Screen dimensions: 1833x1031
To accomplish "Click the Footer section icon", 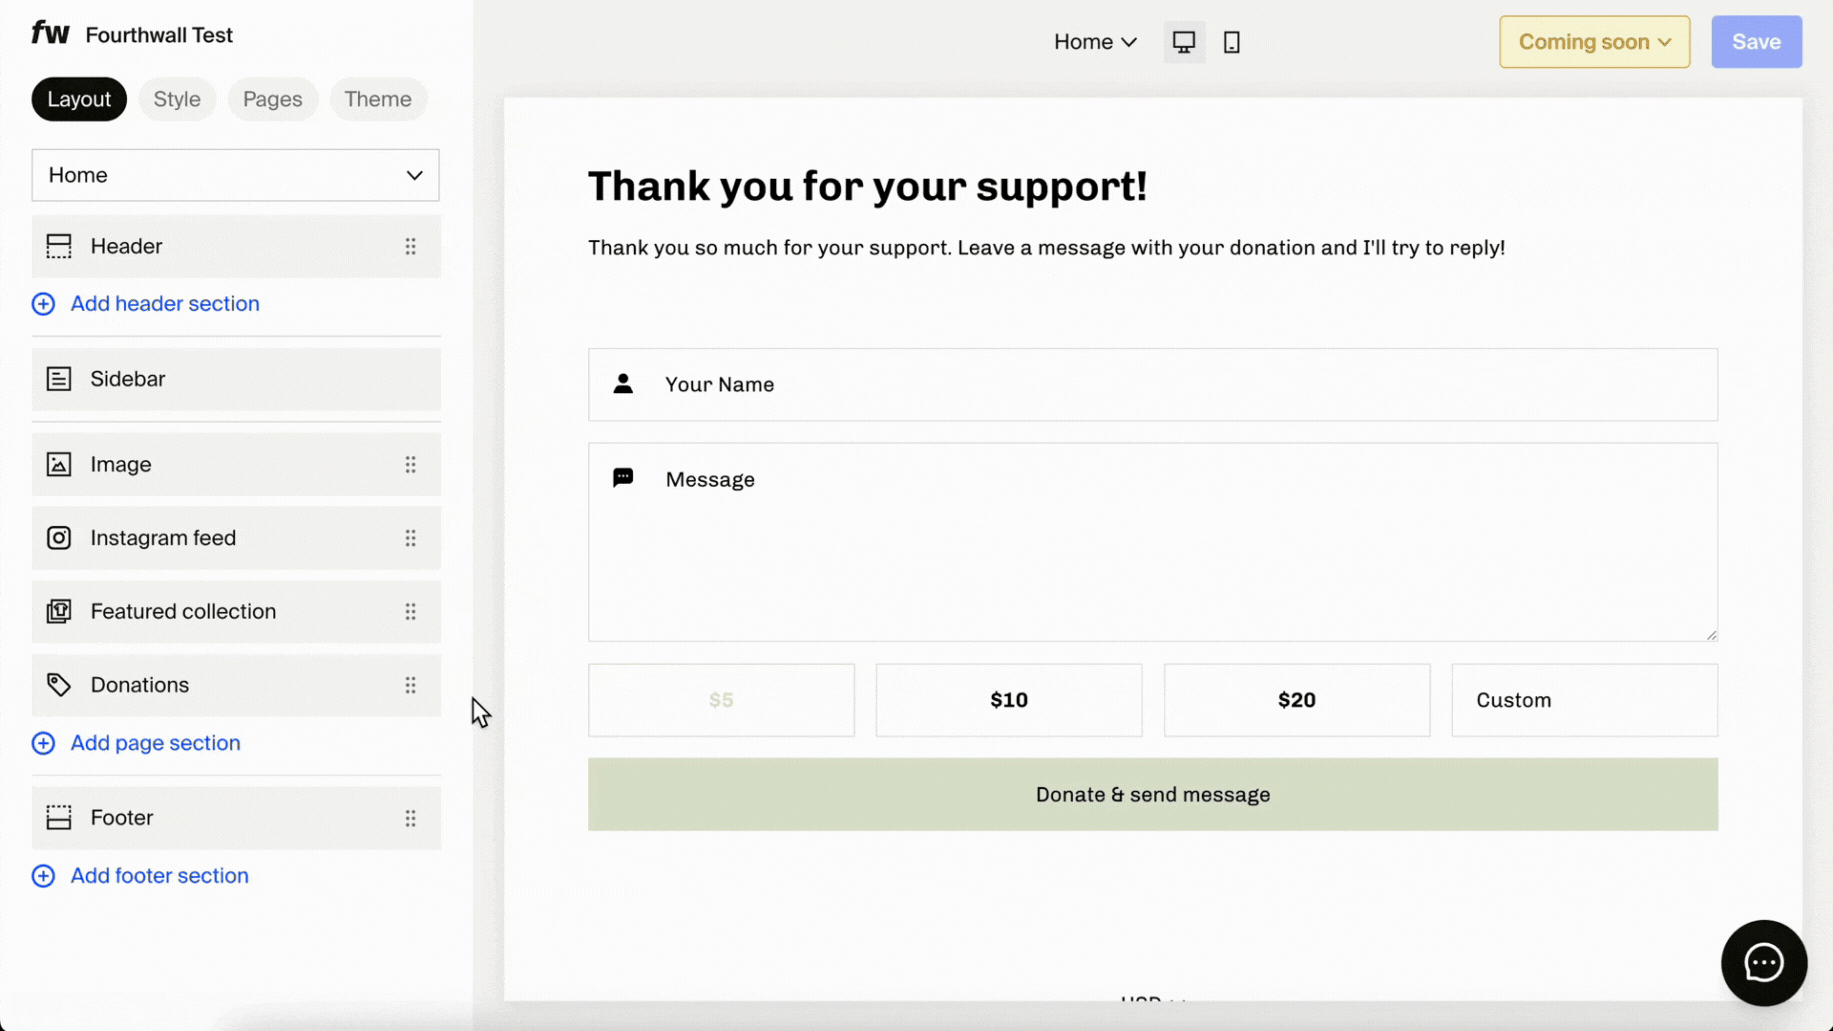I will tap(59, 818).
